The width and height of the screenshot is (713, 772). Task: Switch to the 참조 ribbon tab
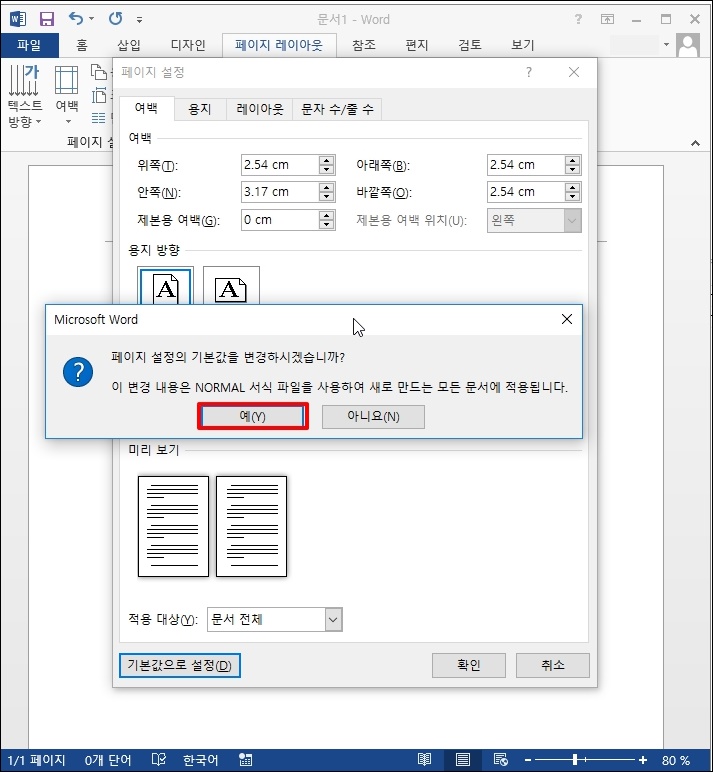tap(364, 45)
